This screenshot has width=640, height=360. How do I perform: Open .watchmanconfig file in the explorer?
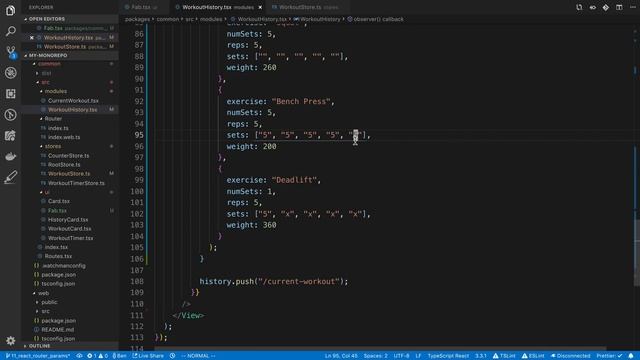pos(64,265)
